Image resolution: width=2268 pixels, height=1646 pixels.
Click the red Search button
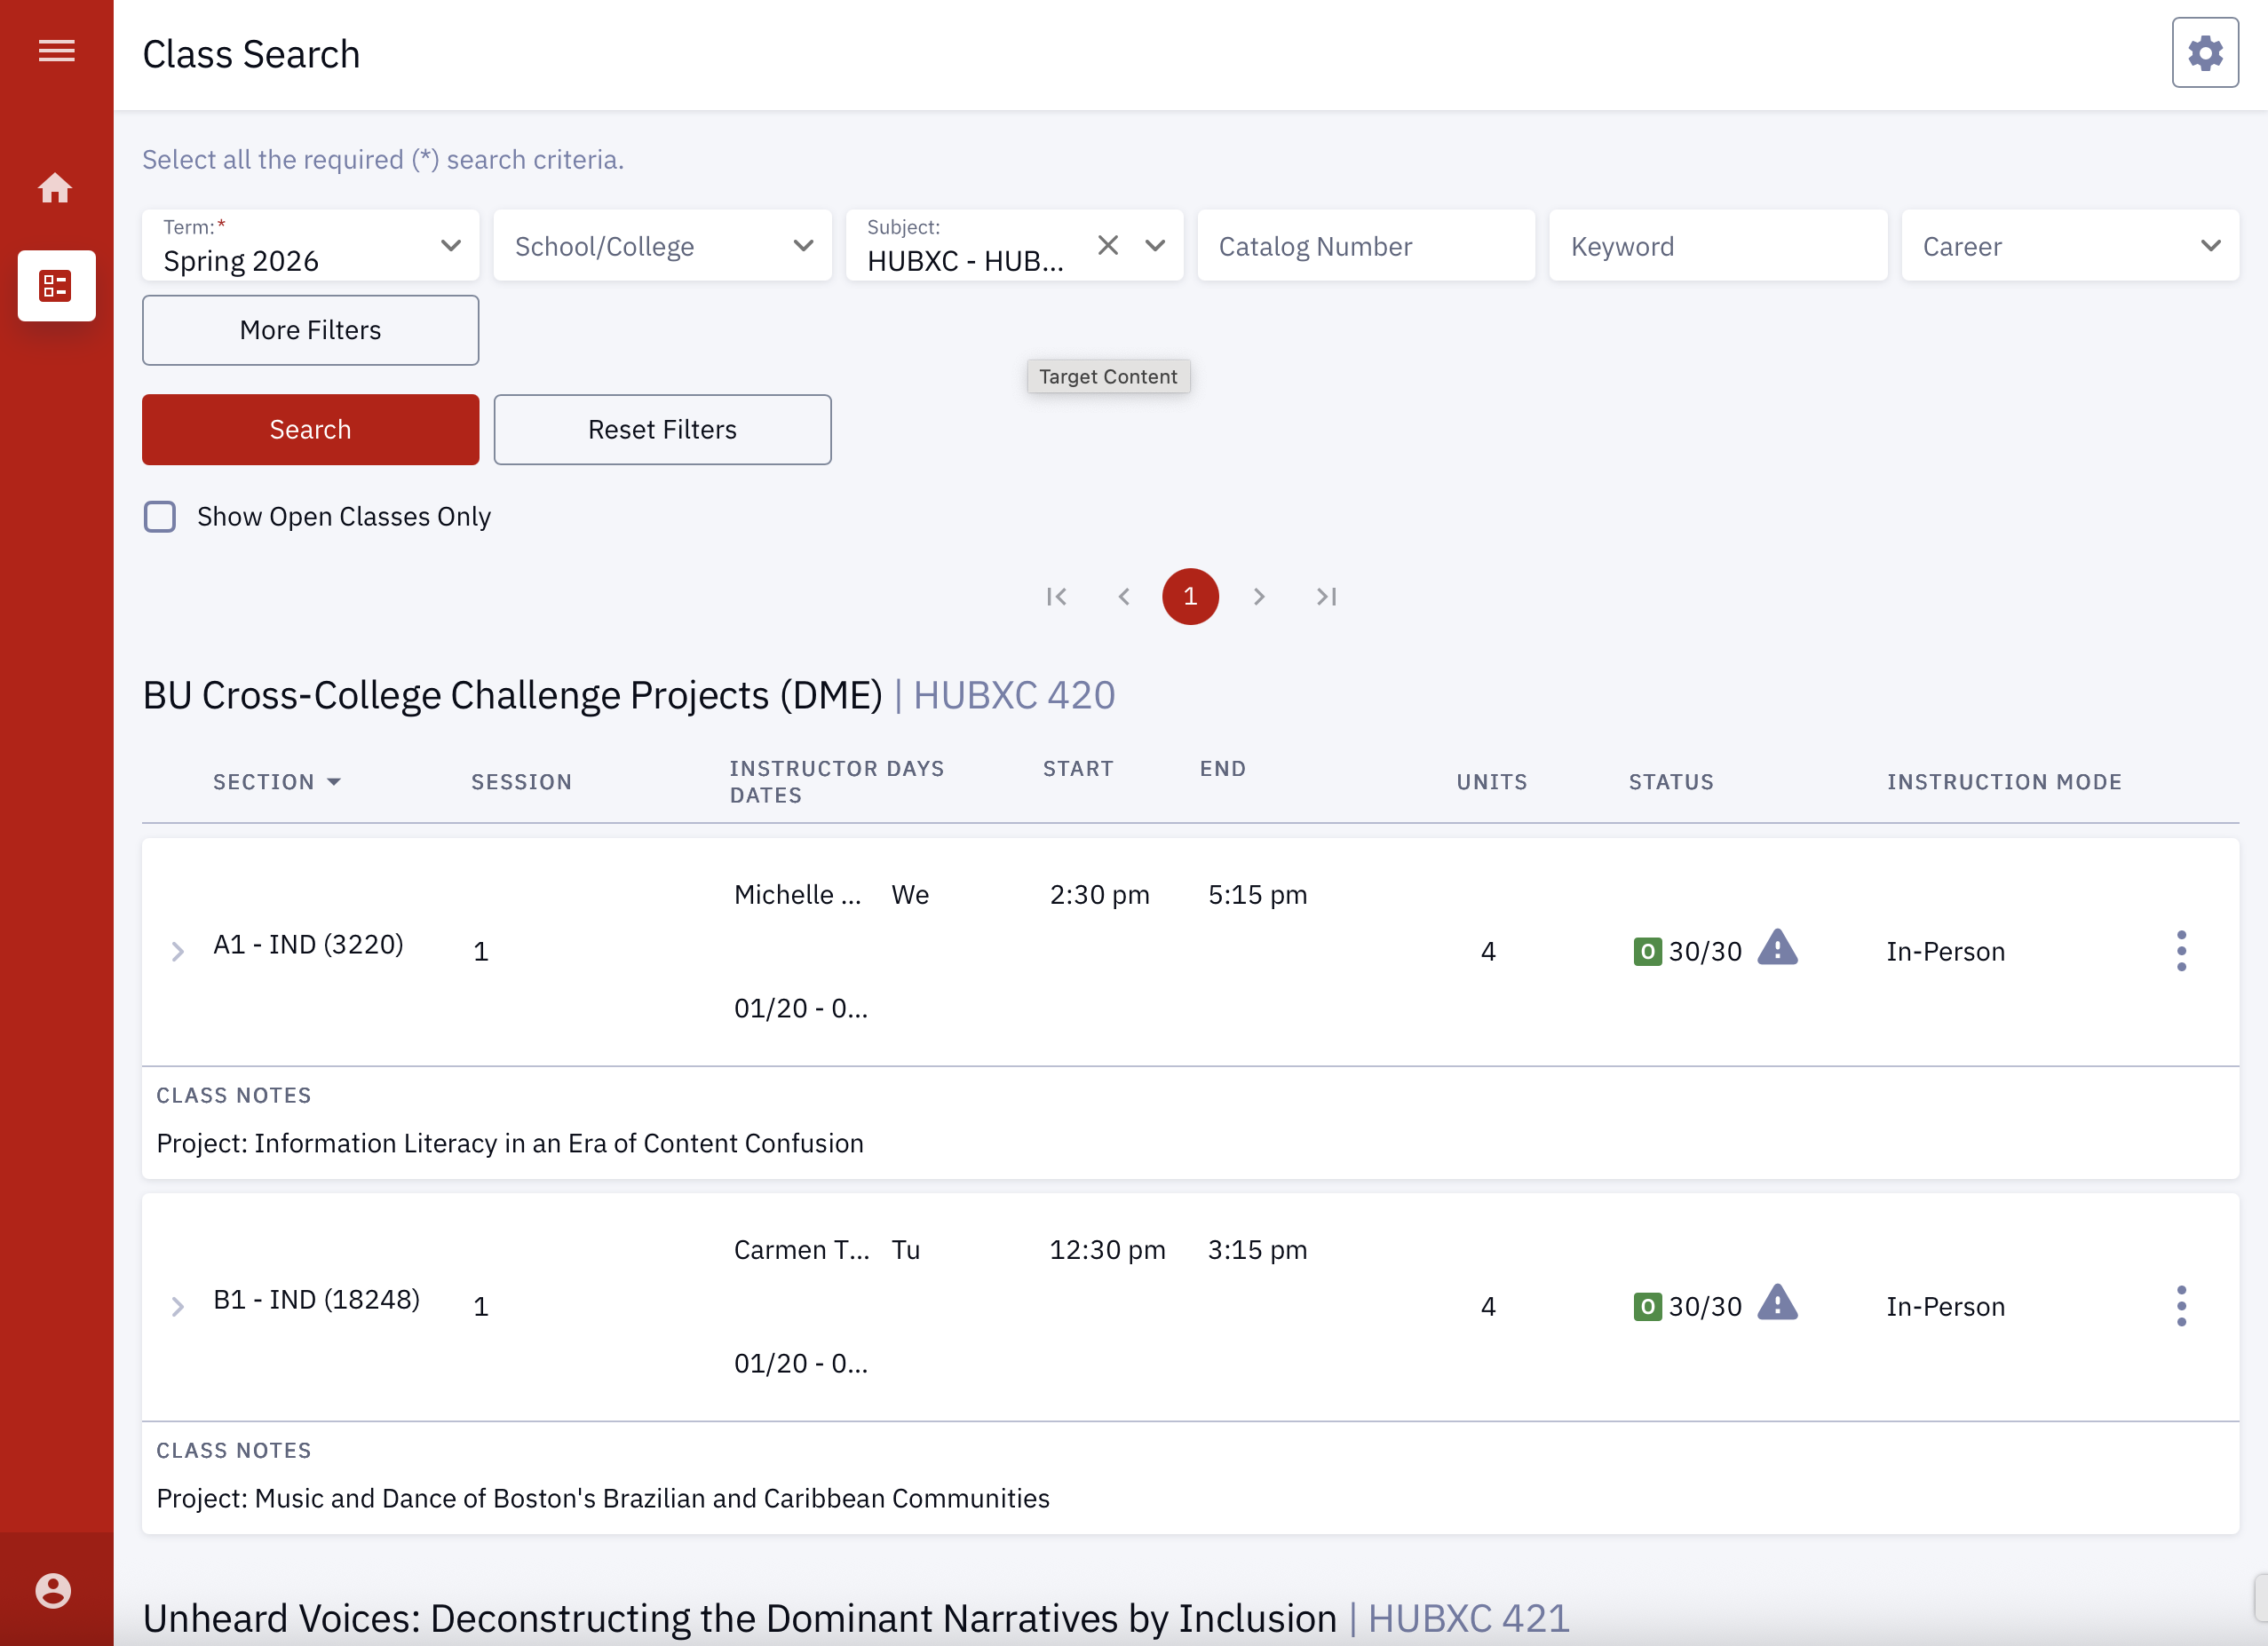point(310,429)
